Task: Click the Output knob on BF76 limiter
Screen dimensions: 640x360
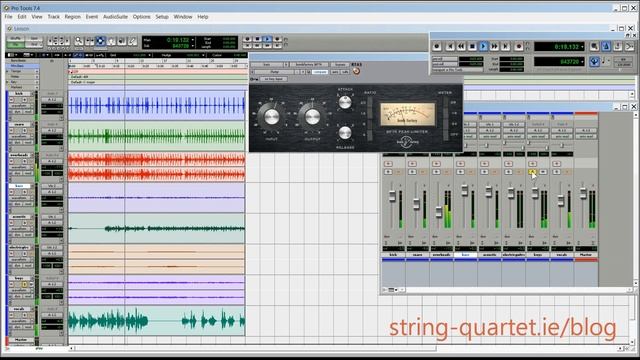Action: pos(313,117)
